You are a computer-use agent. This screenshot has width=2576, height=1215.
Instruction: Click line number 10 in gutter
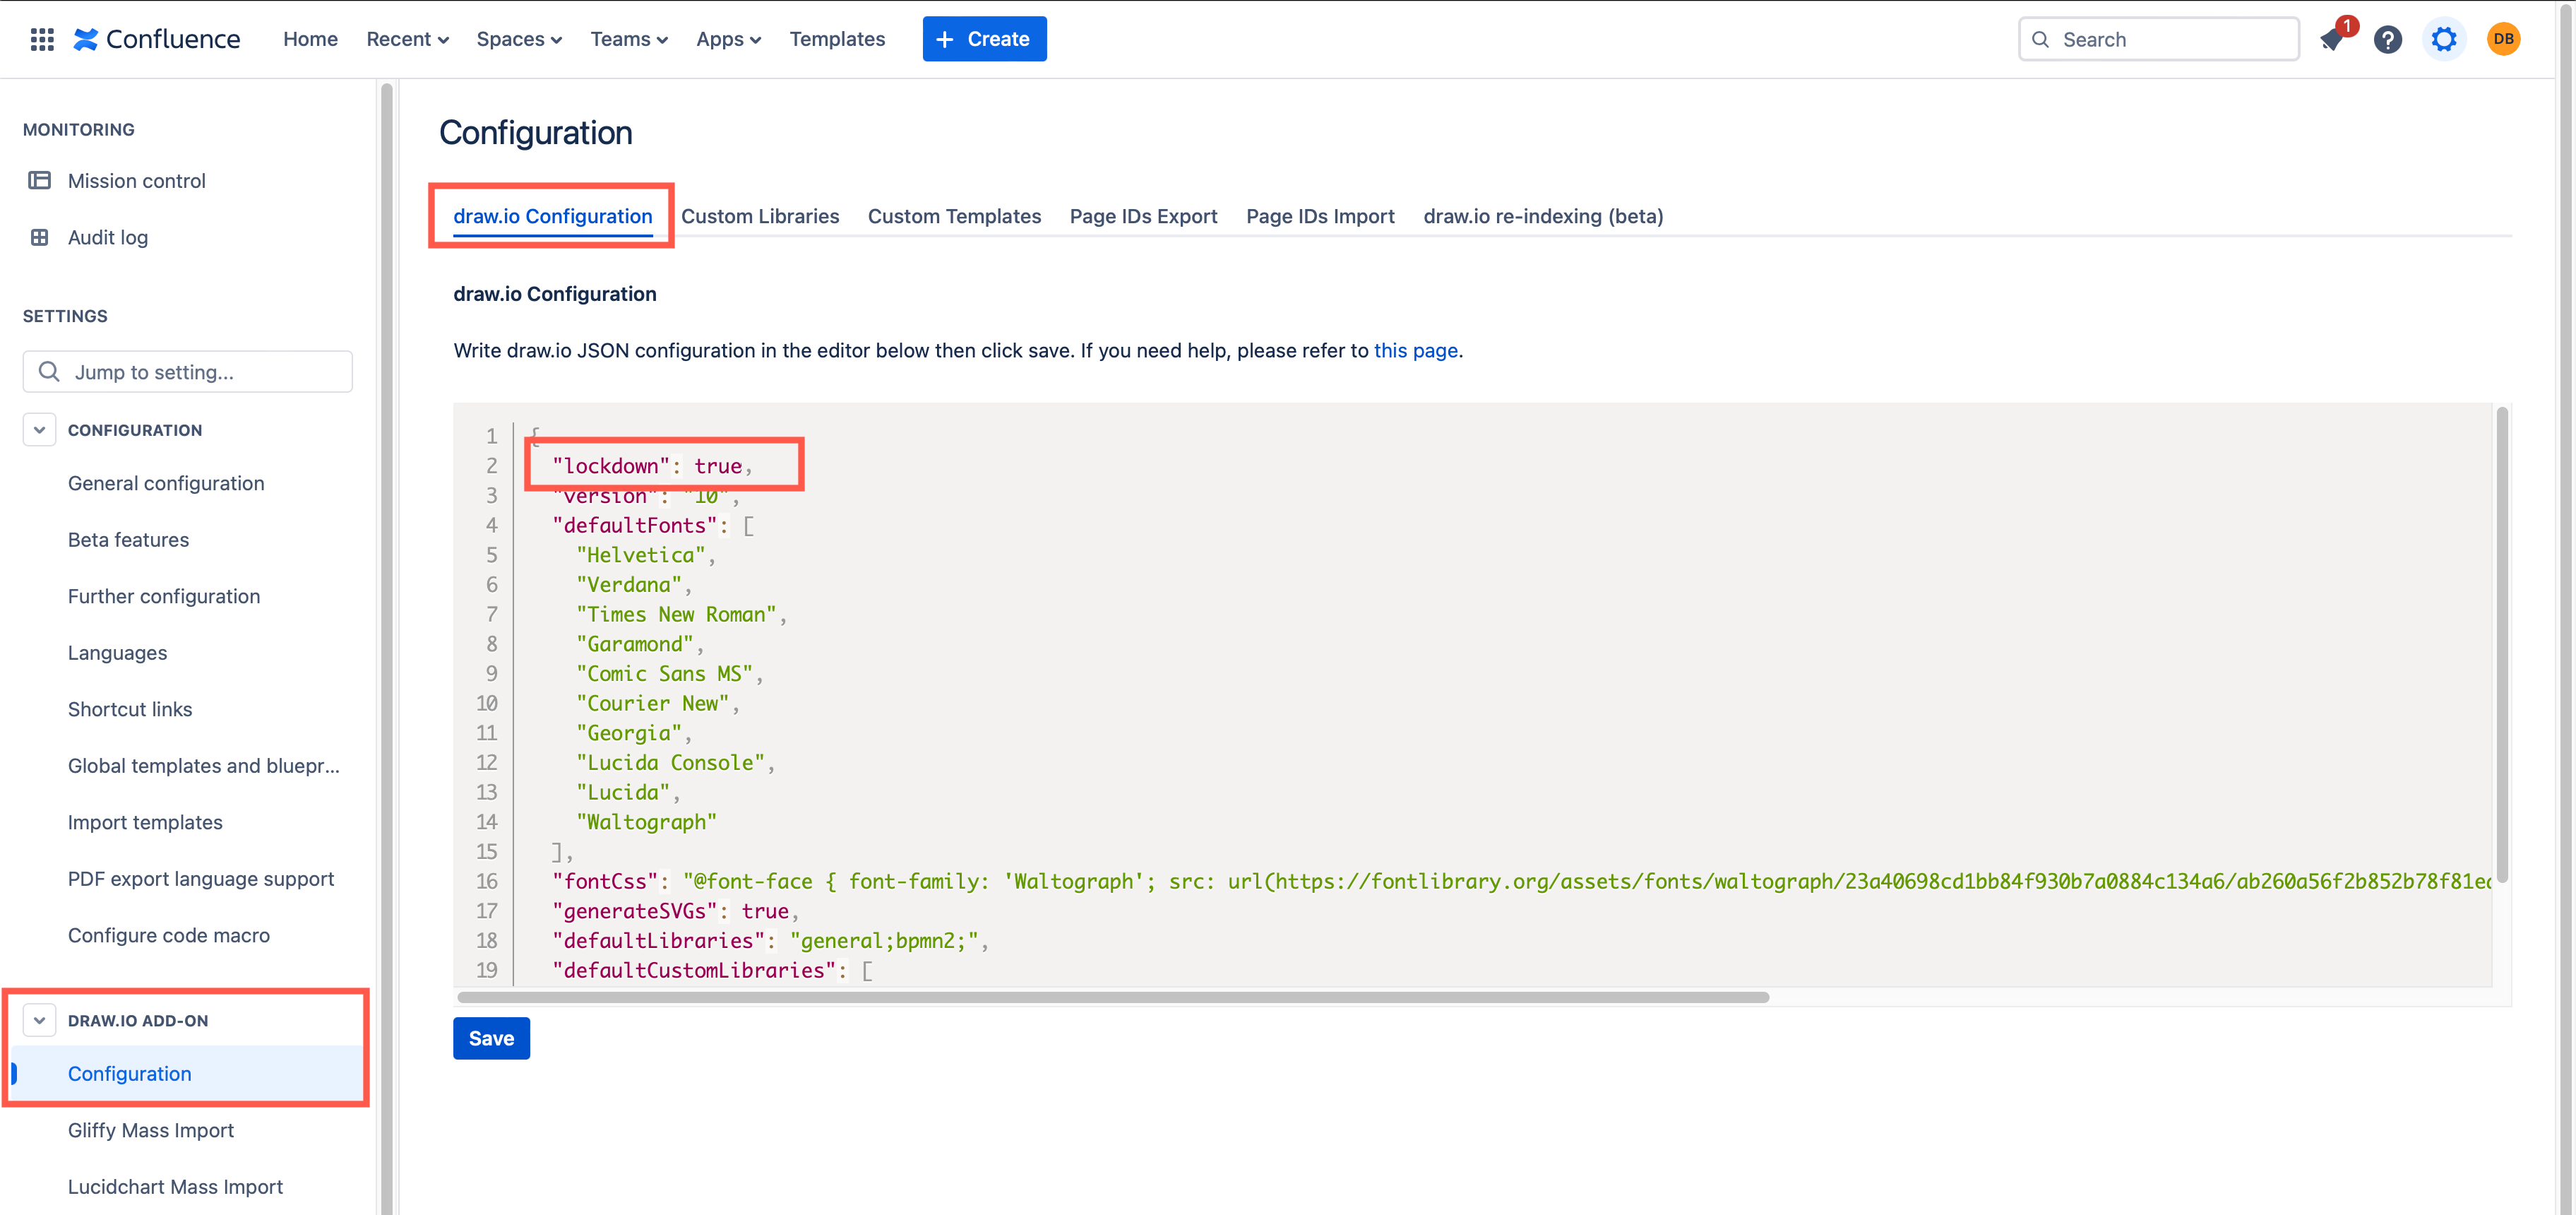click(487, 703)
